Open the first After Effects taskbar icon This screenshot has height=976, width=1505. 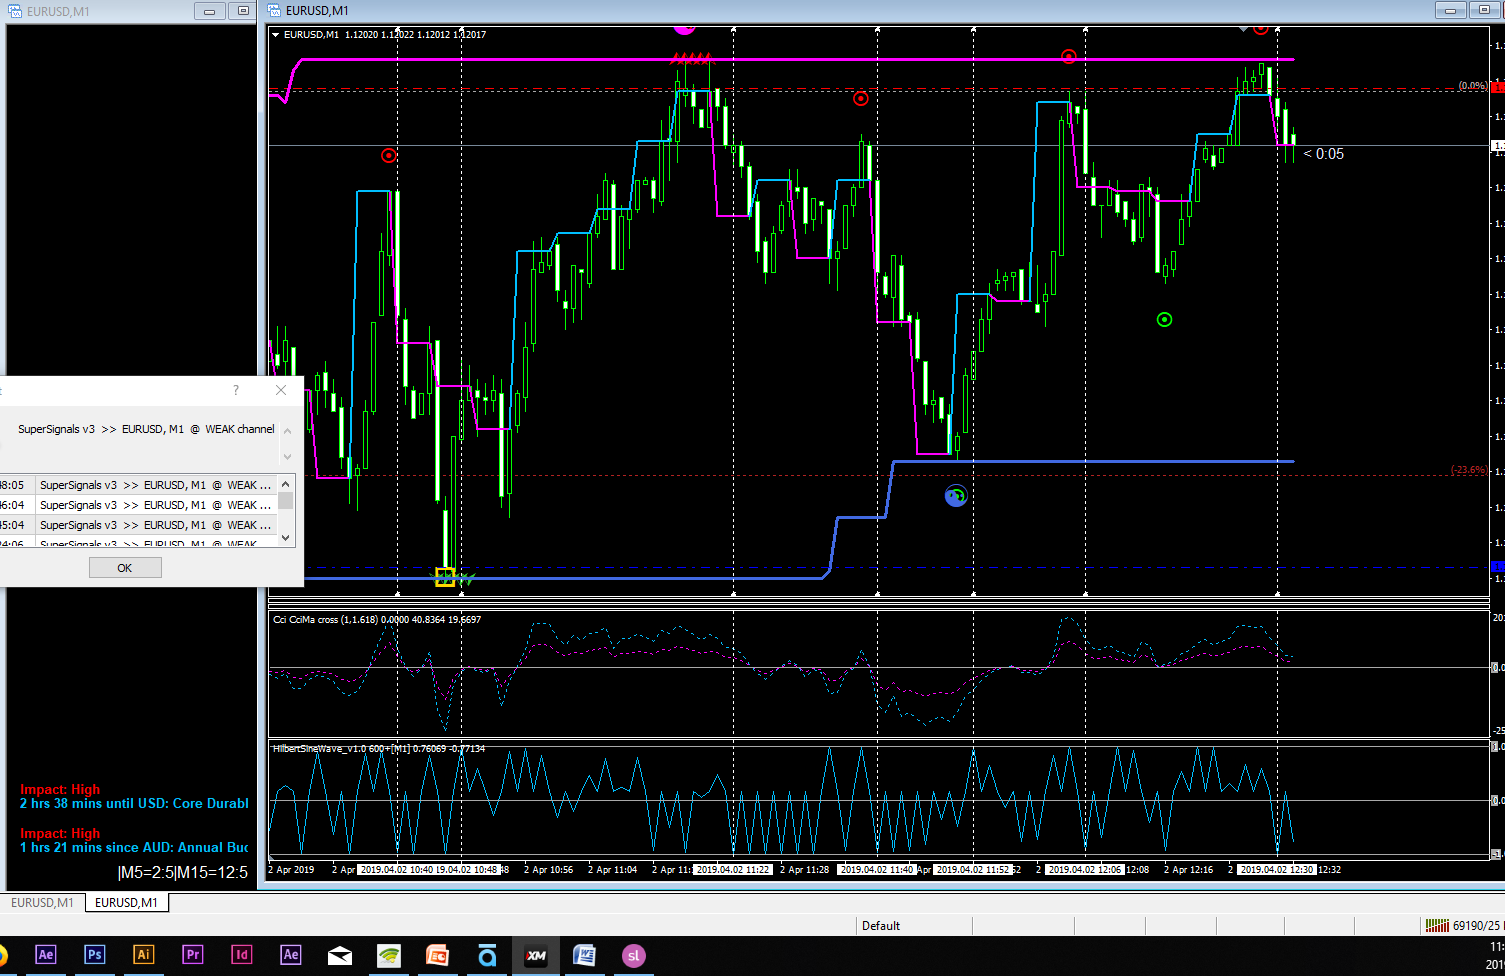coord(46,955)
